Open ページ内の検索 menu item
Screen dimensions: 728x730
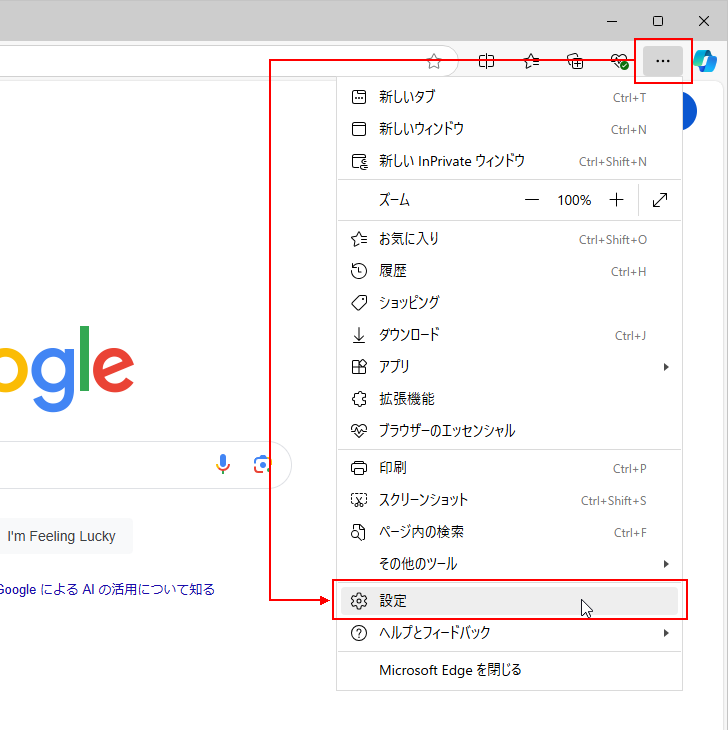509,532
